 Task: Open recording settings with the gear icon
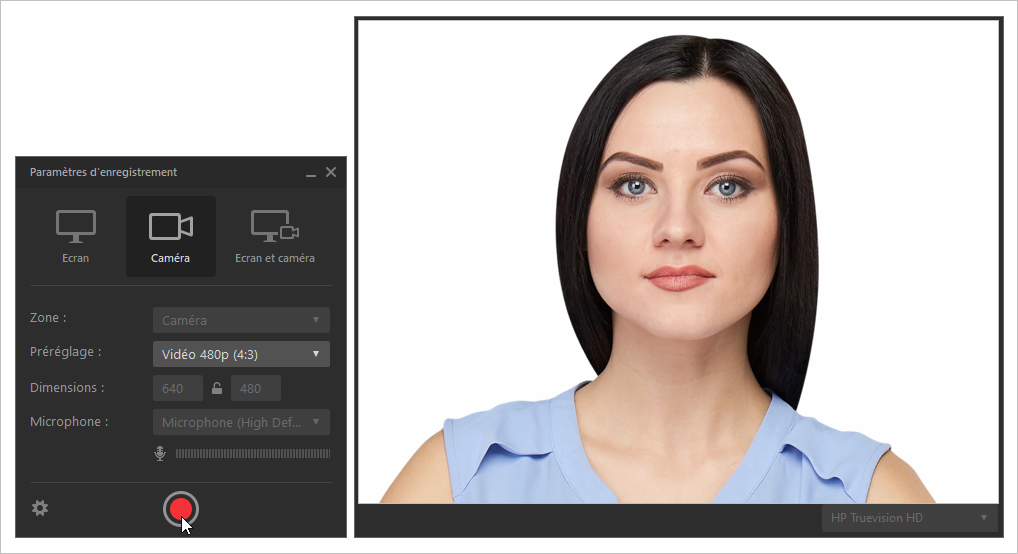(40, 508)
